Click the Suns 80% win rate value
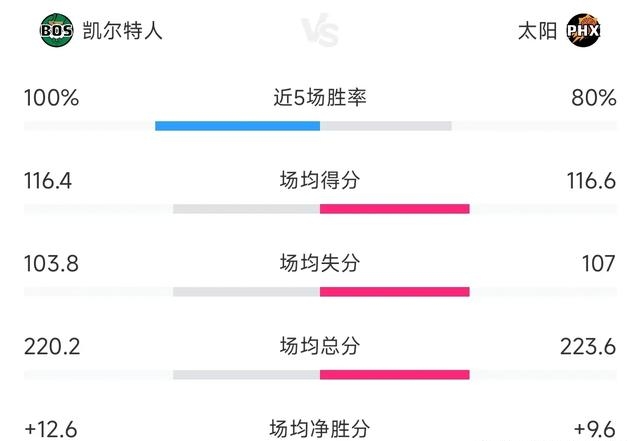Screen dimensions: 640x441 pyautogui.click(x=594, y=98)
